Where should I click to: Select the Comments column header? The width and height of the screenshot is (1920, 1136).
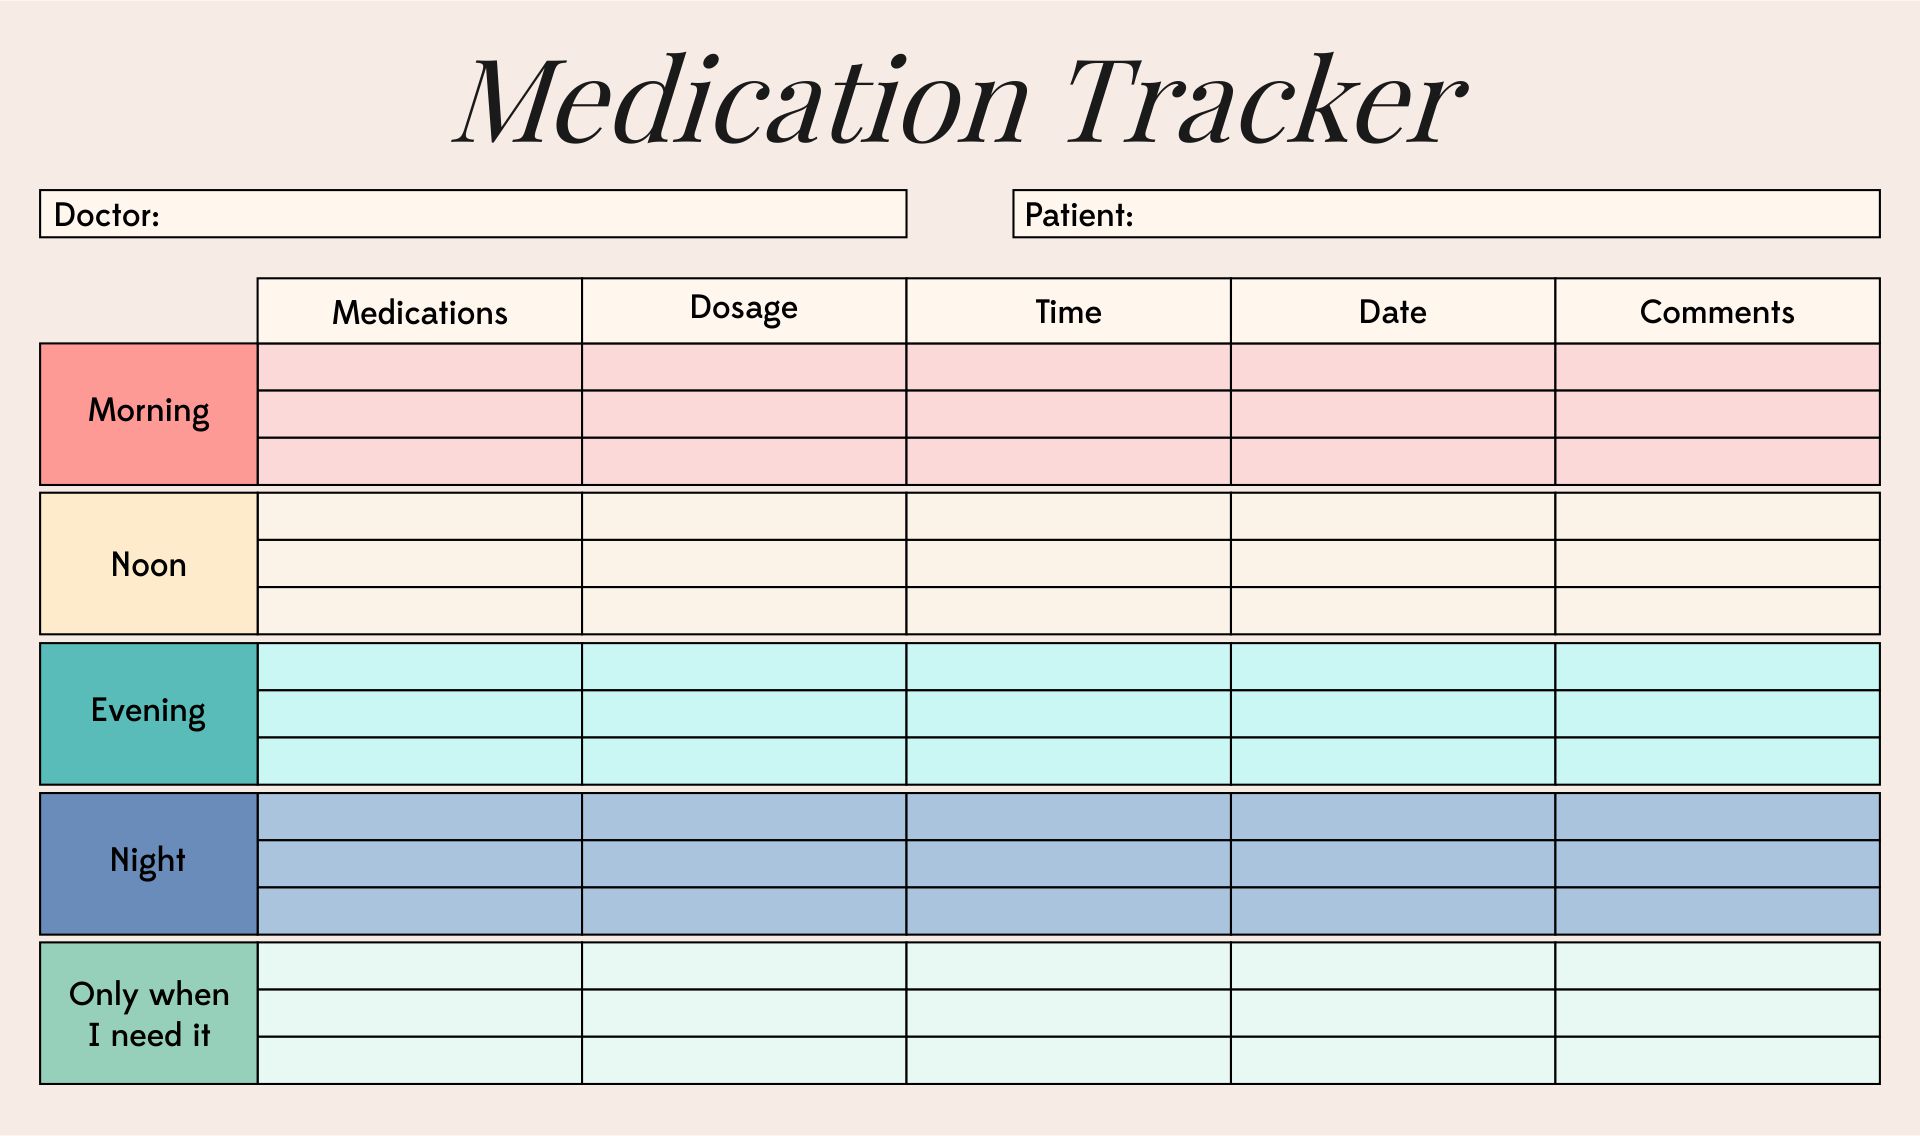[1718, 311]
